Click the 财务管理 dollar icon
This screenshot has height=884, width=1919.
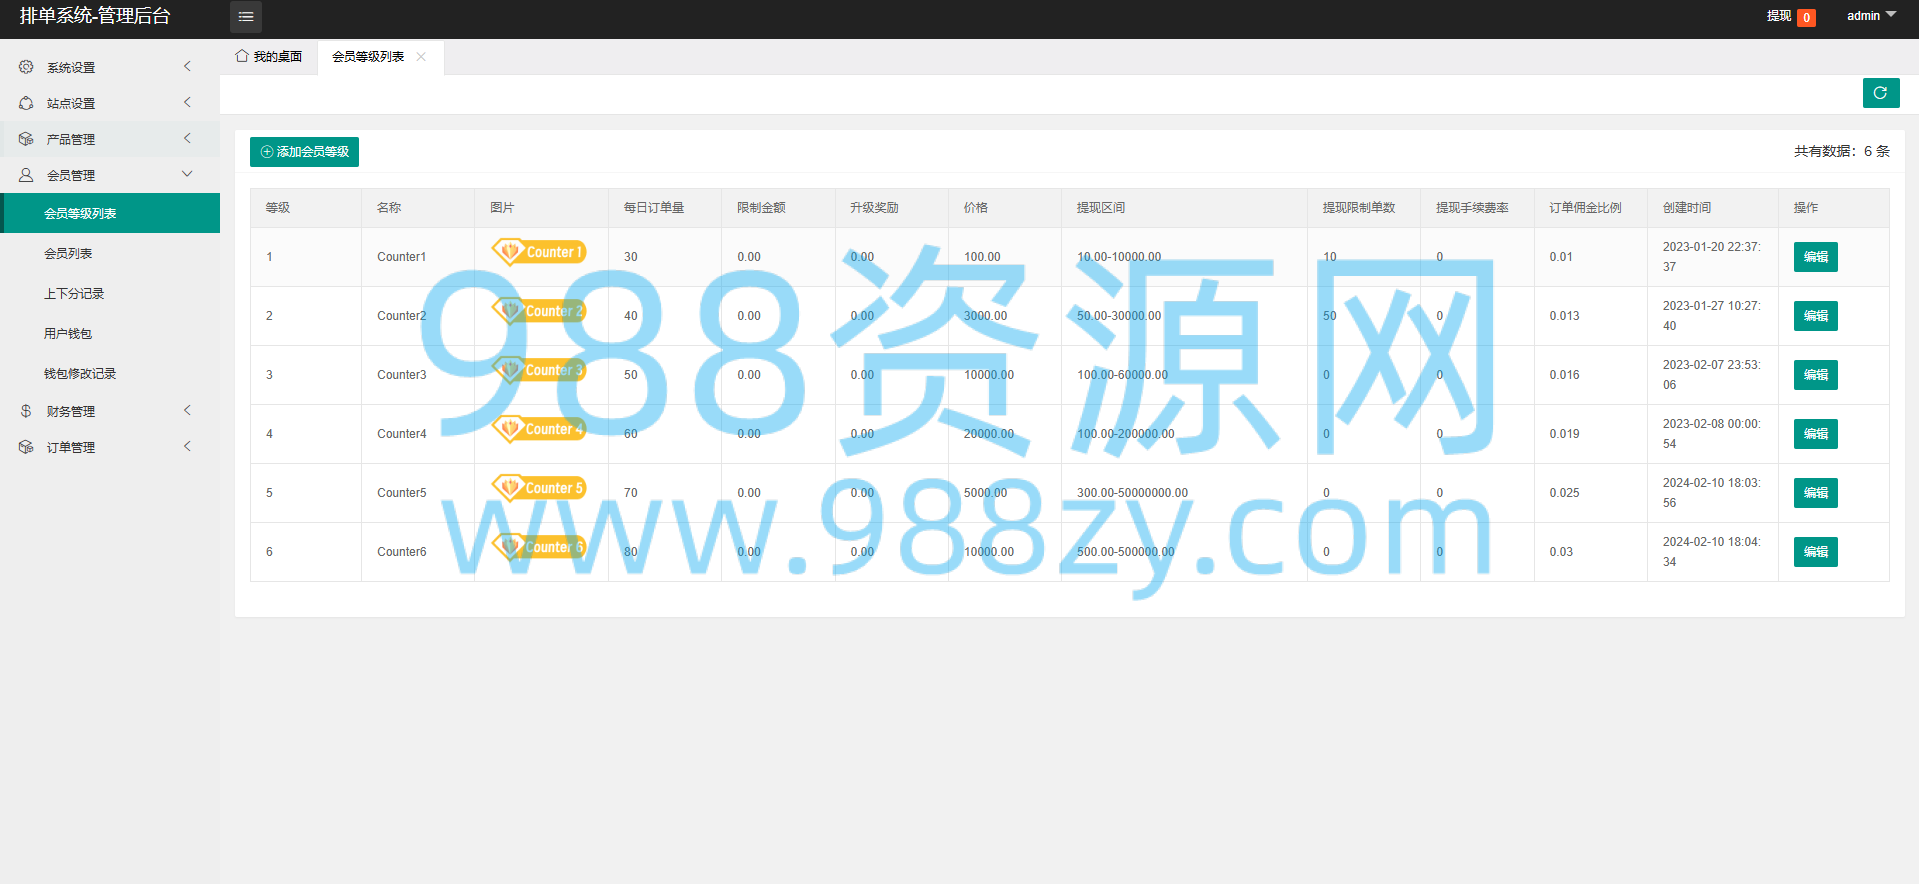(26, 411)
